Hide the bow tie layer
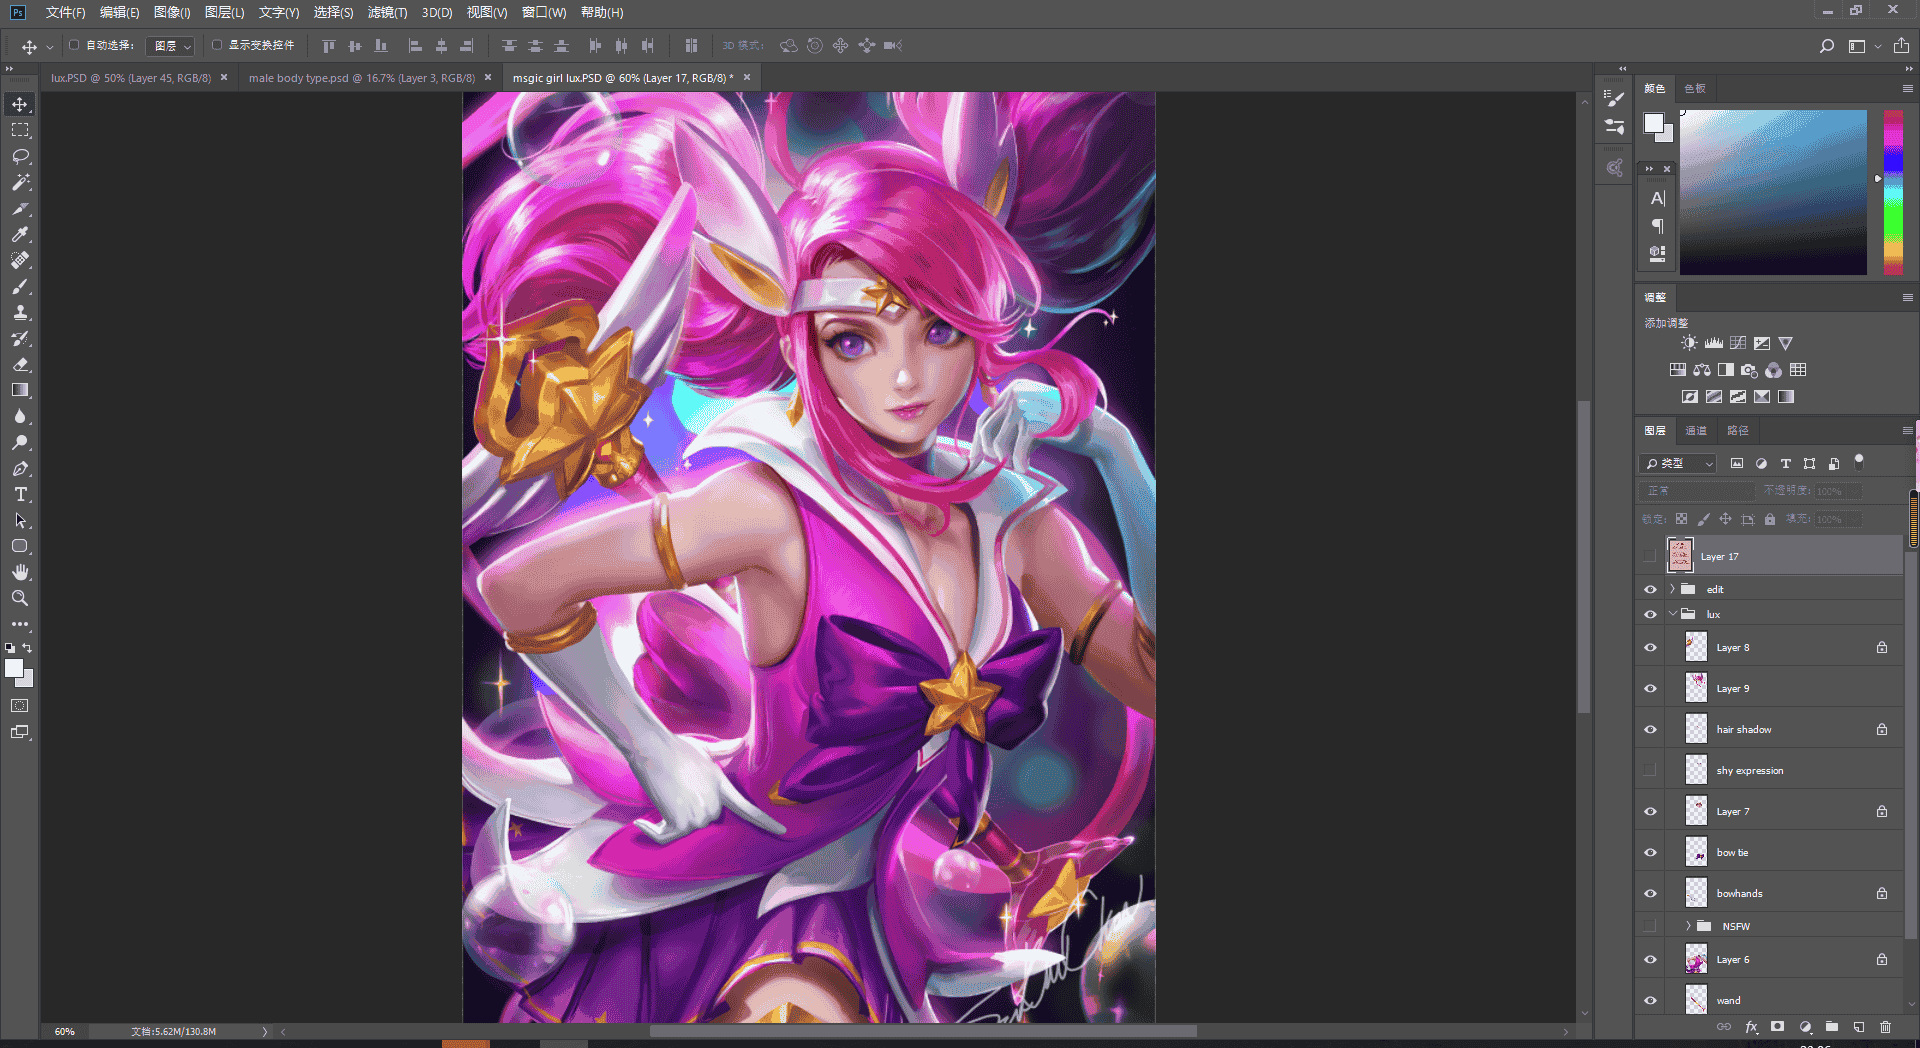Image resolution: width=1920 pixels, height=1048 pixels. pyautogui.click(x=1650, y=853)
